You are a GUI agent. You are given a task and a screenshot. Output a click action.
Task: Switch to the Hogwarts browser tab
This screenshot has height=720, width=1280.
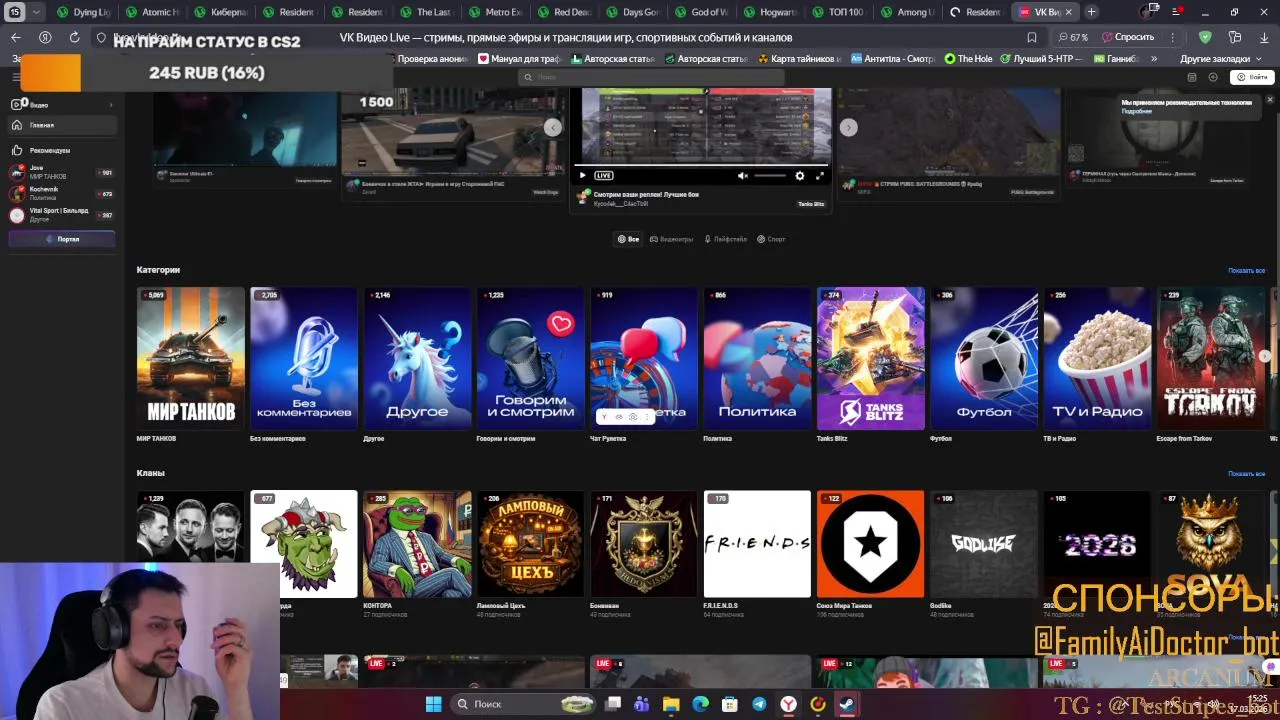pos(770,12)
